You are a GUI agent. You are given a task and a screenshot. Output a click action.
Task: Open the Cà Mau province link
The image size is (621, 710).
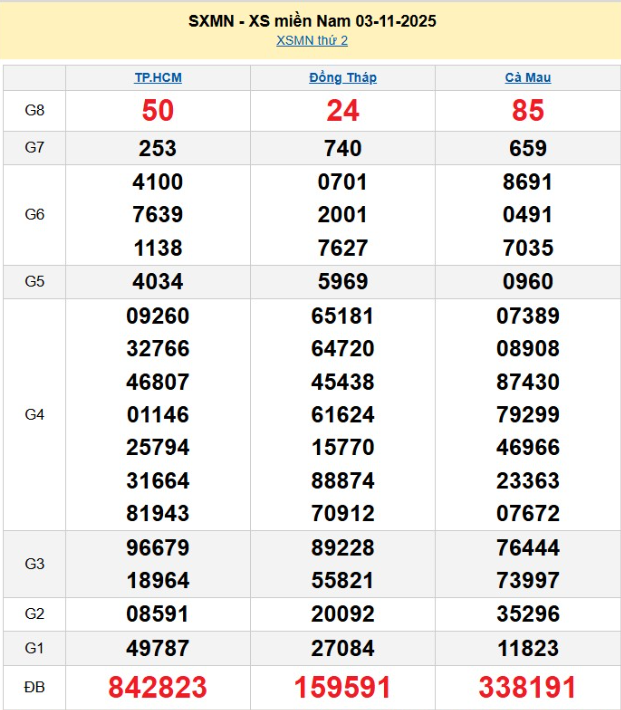[528, 78]
